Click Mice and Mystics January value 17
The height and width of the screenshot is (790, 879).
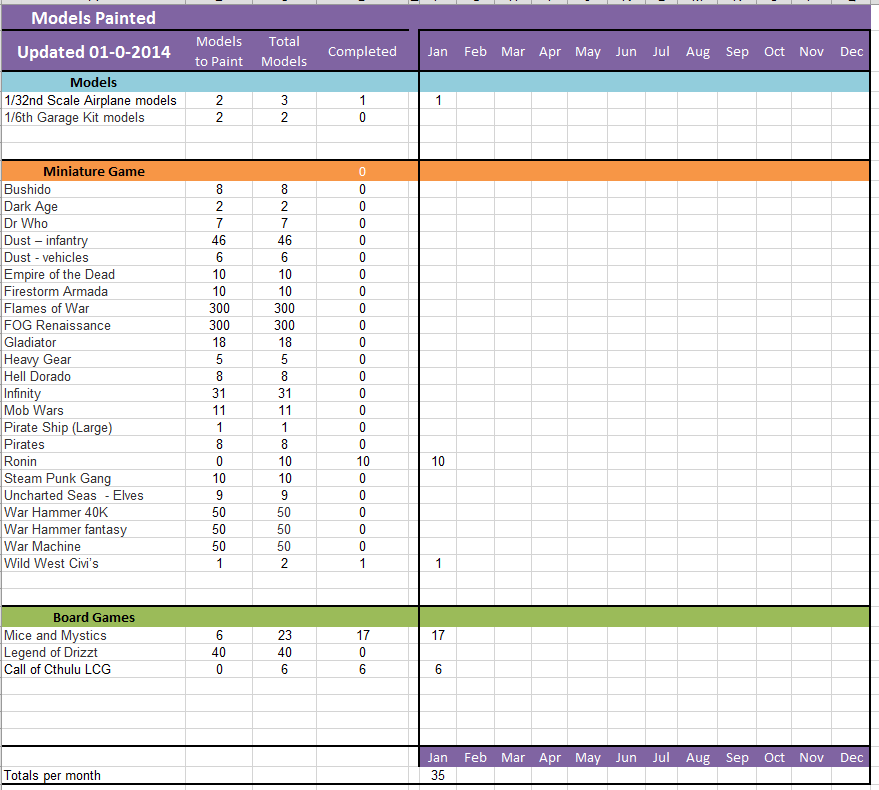438,635
